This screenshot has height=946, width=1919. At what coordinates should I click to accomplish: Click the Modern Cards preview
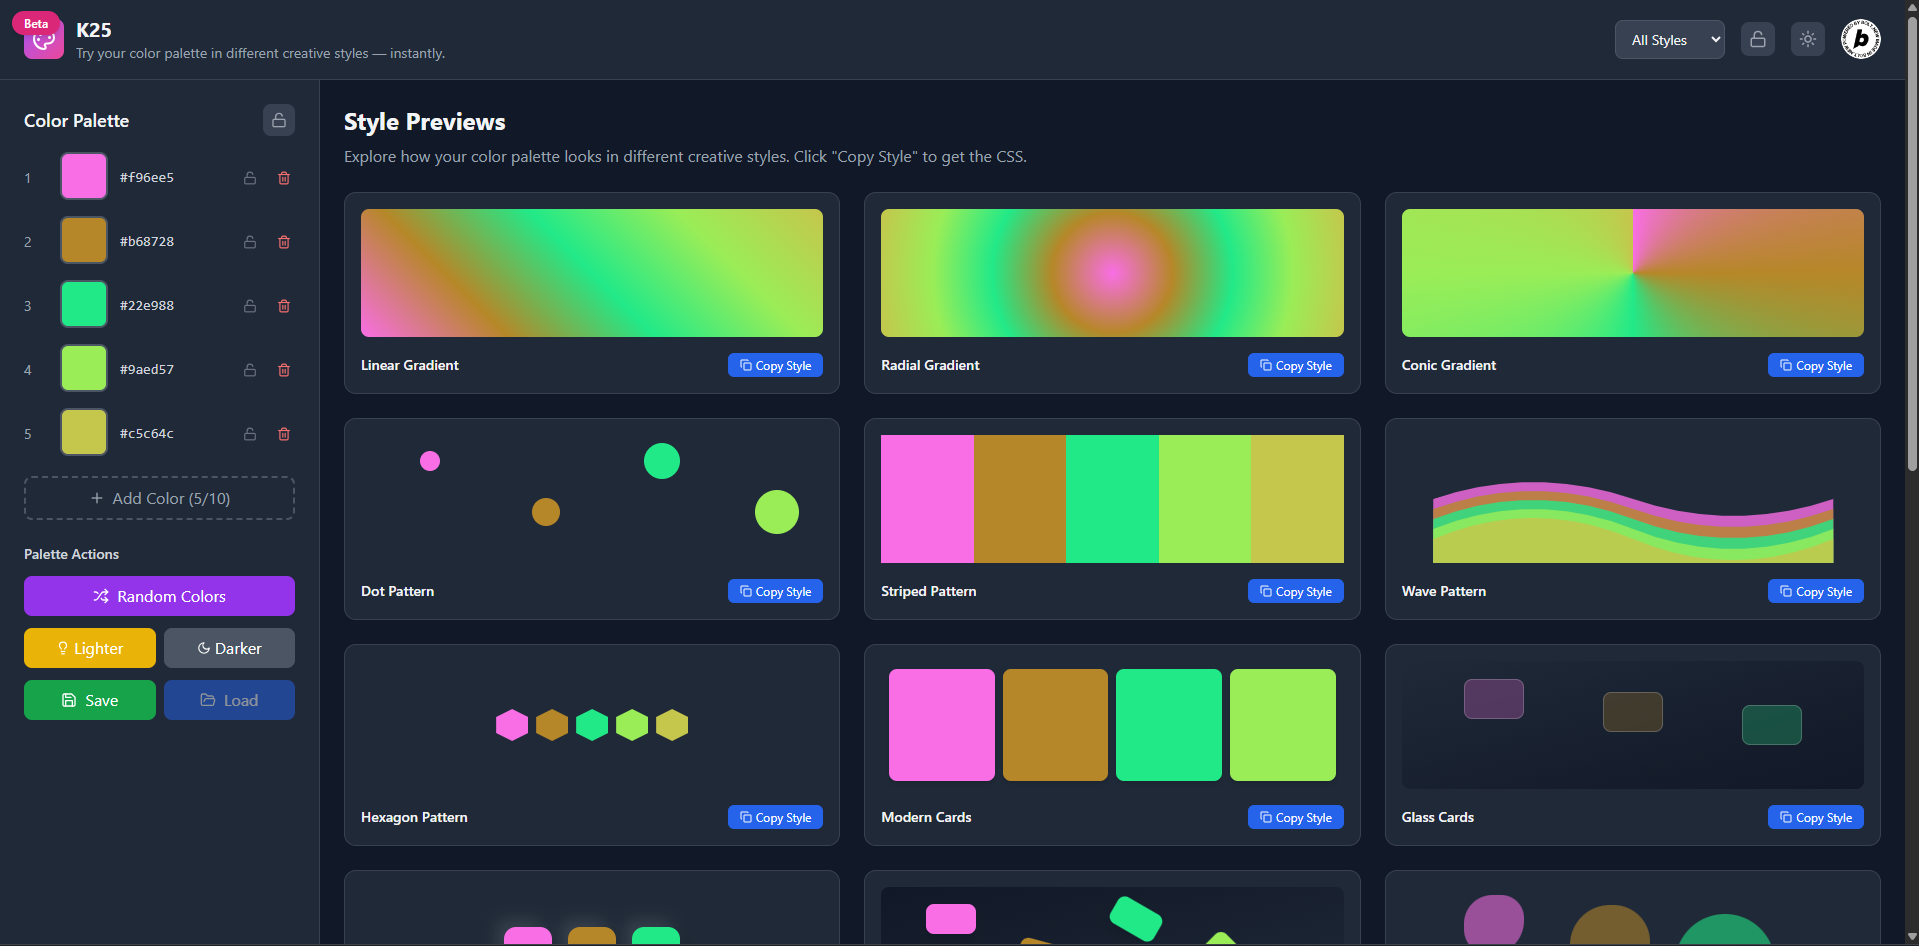pos(1112,725)
